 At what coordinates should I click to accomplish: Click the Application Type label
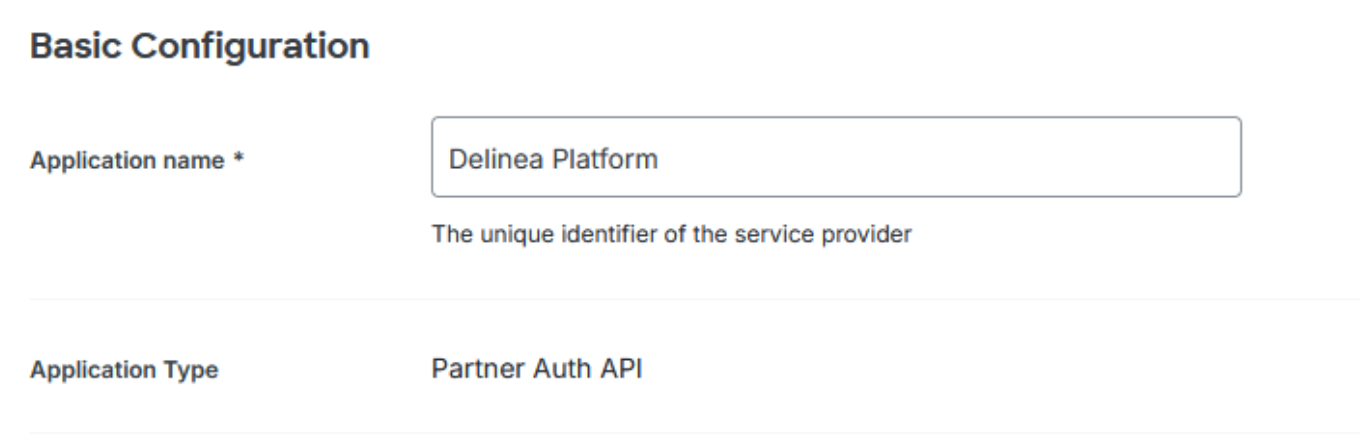pos(125,371)
